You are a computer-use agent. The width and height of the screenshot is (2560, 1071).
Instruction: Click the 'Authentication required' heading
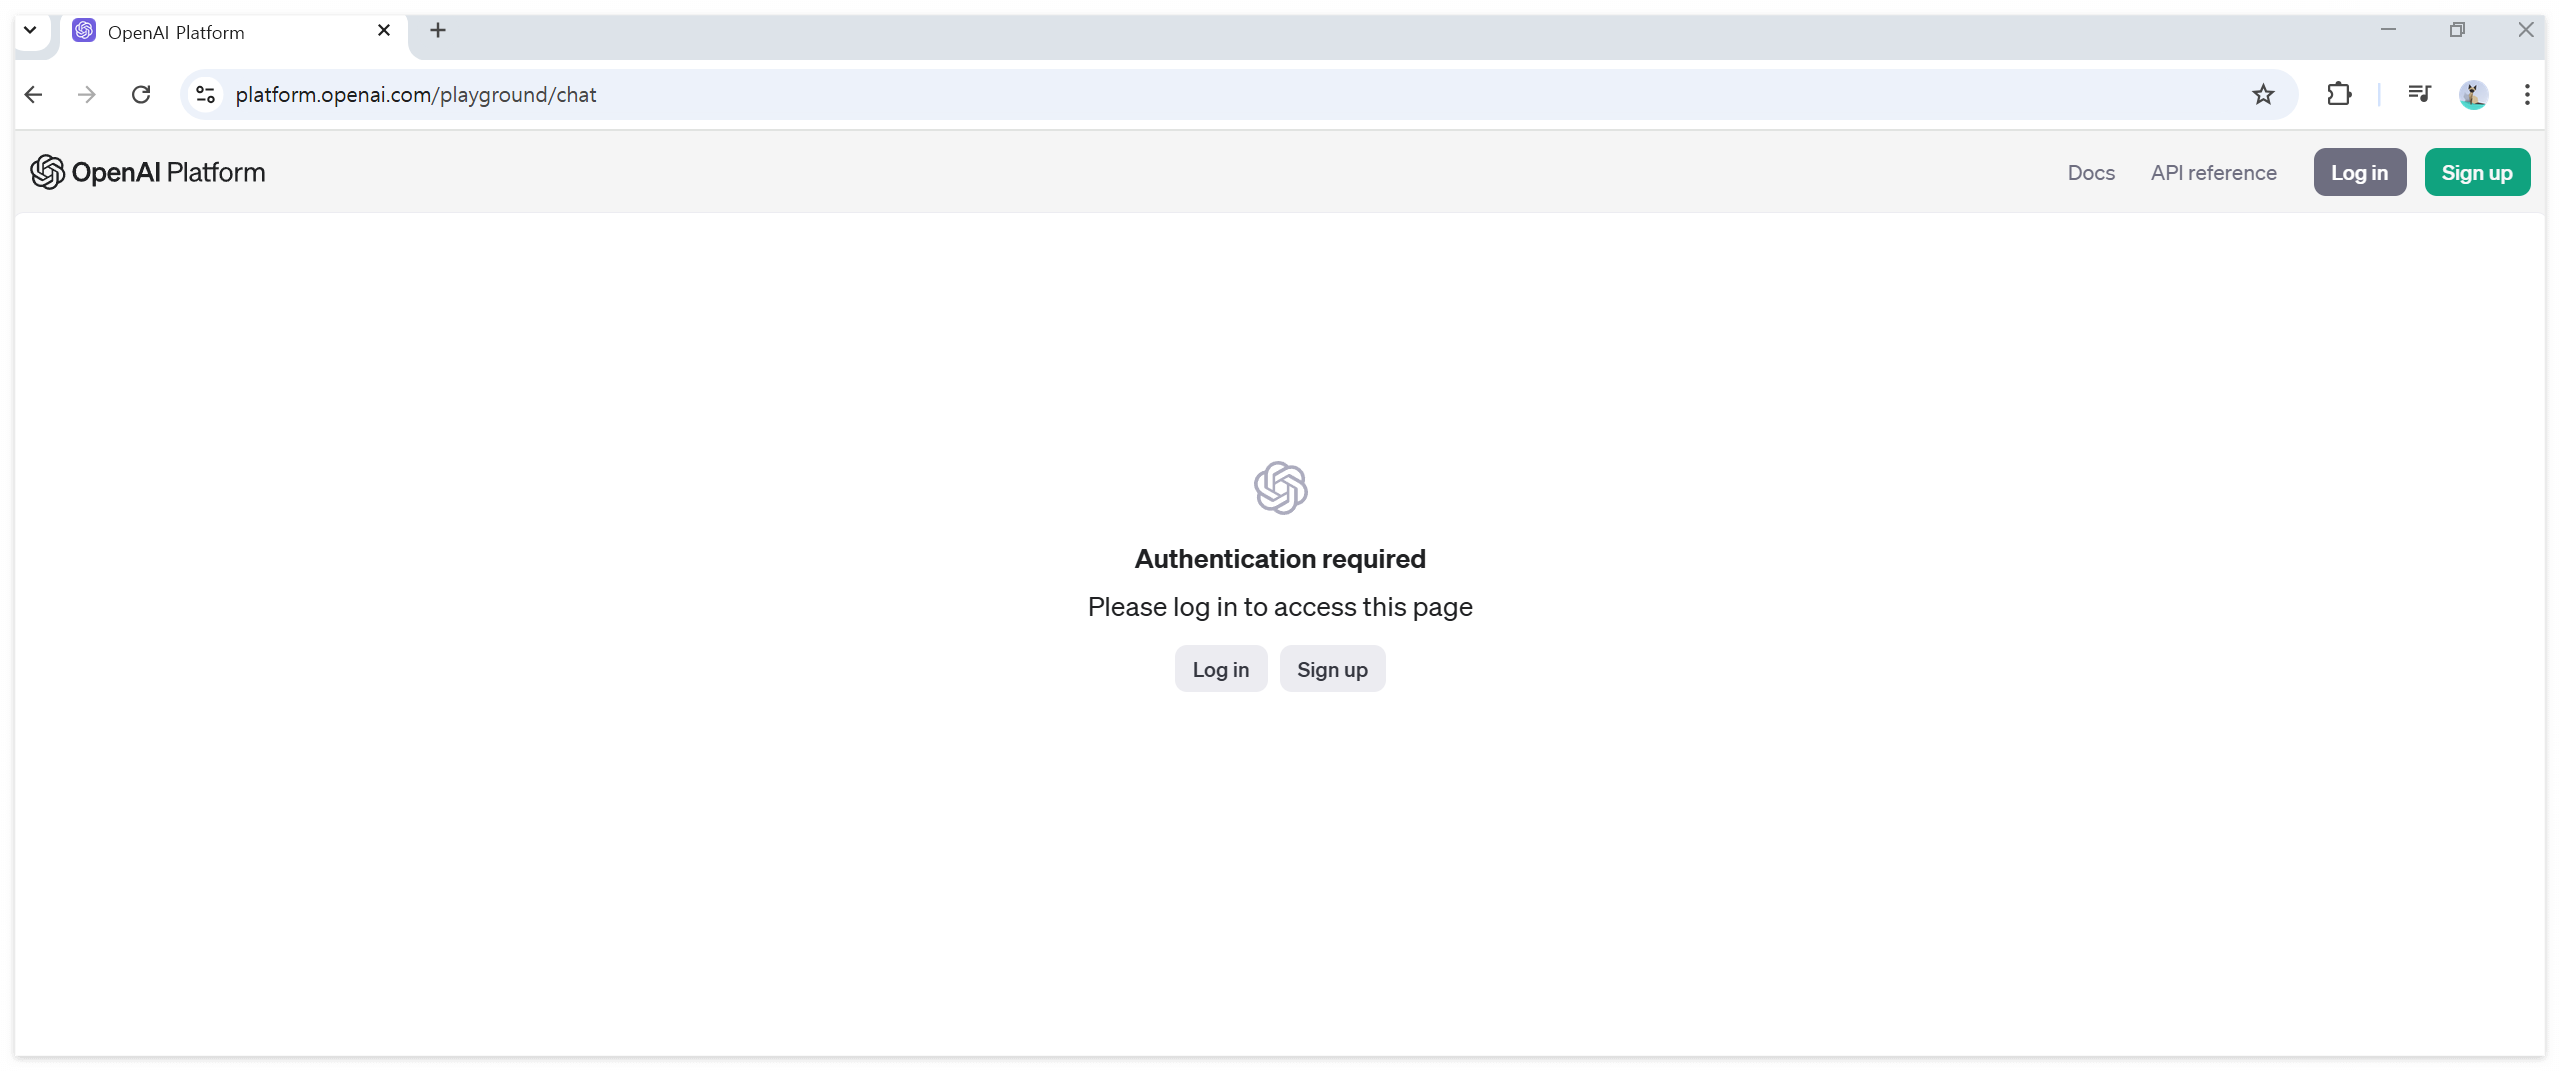[1280, 559]
